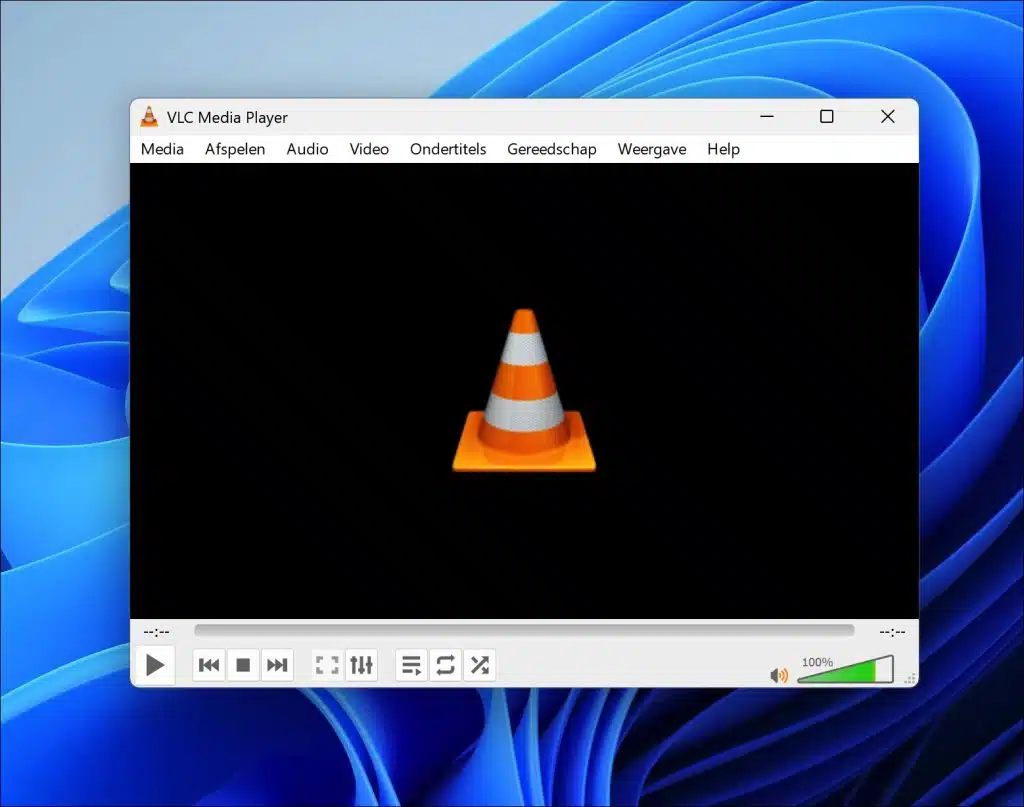Skip to next media track
Screen dimensions: 1024x807
pos(277,665)
